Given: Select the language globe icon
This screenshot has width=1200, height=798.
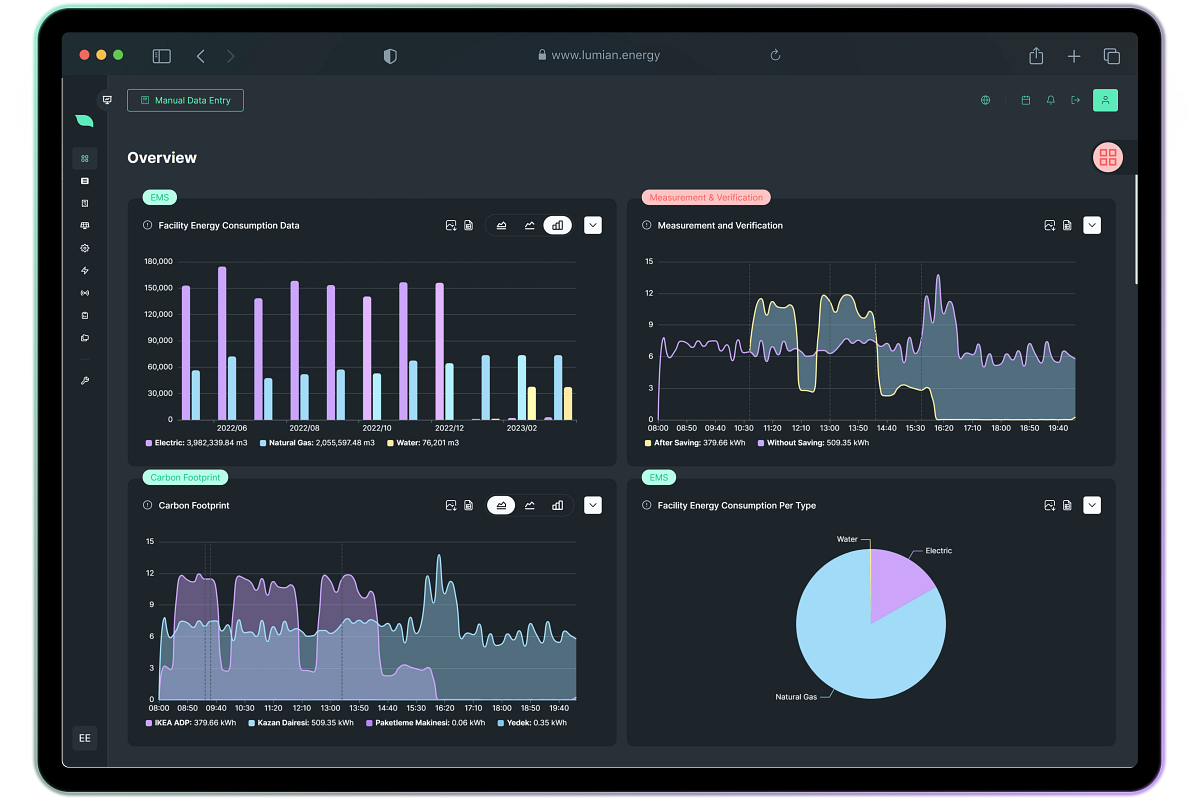Looking at the screenshot, I should (985, 100).
